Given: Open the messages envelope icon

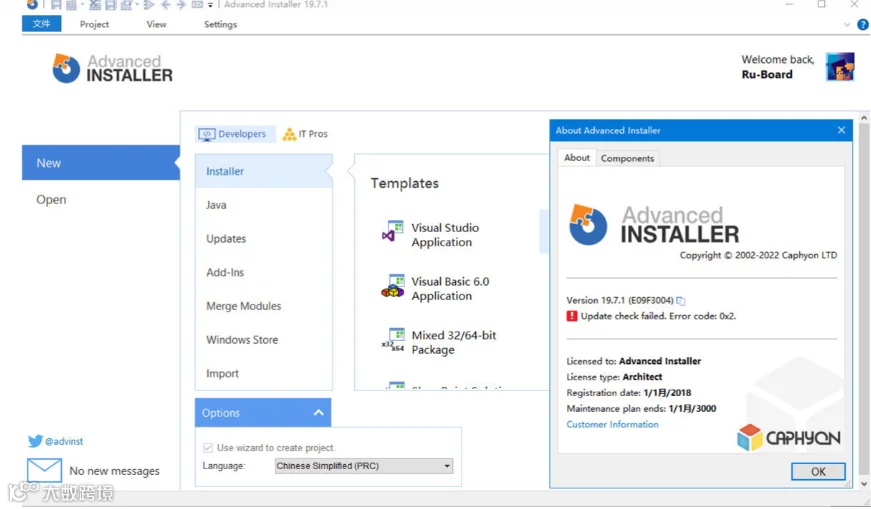Looking at the screenshot, I should [44, 470].
